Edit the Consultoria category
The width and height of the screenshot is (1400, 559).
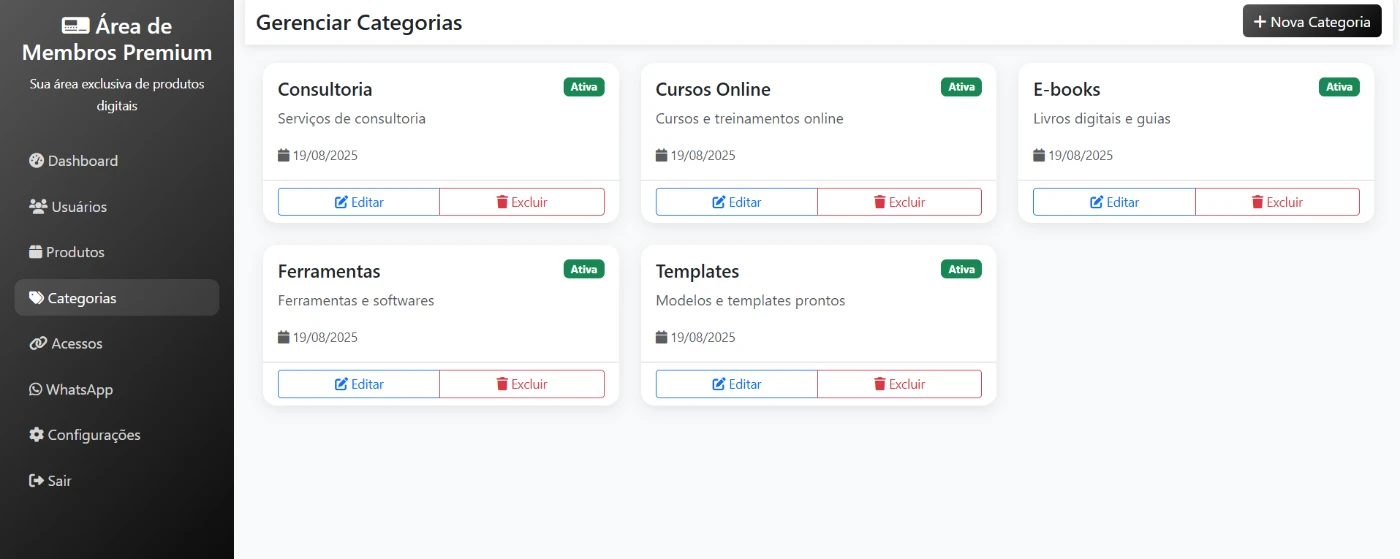pyautogui.click(x=359, y=202)
